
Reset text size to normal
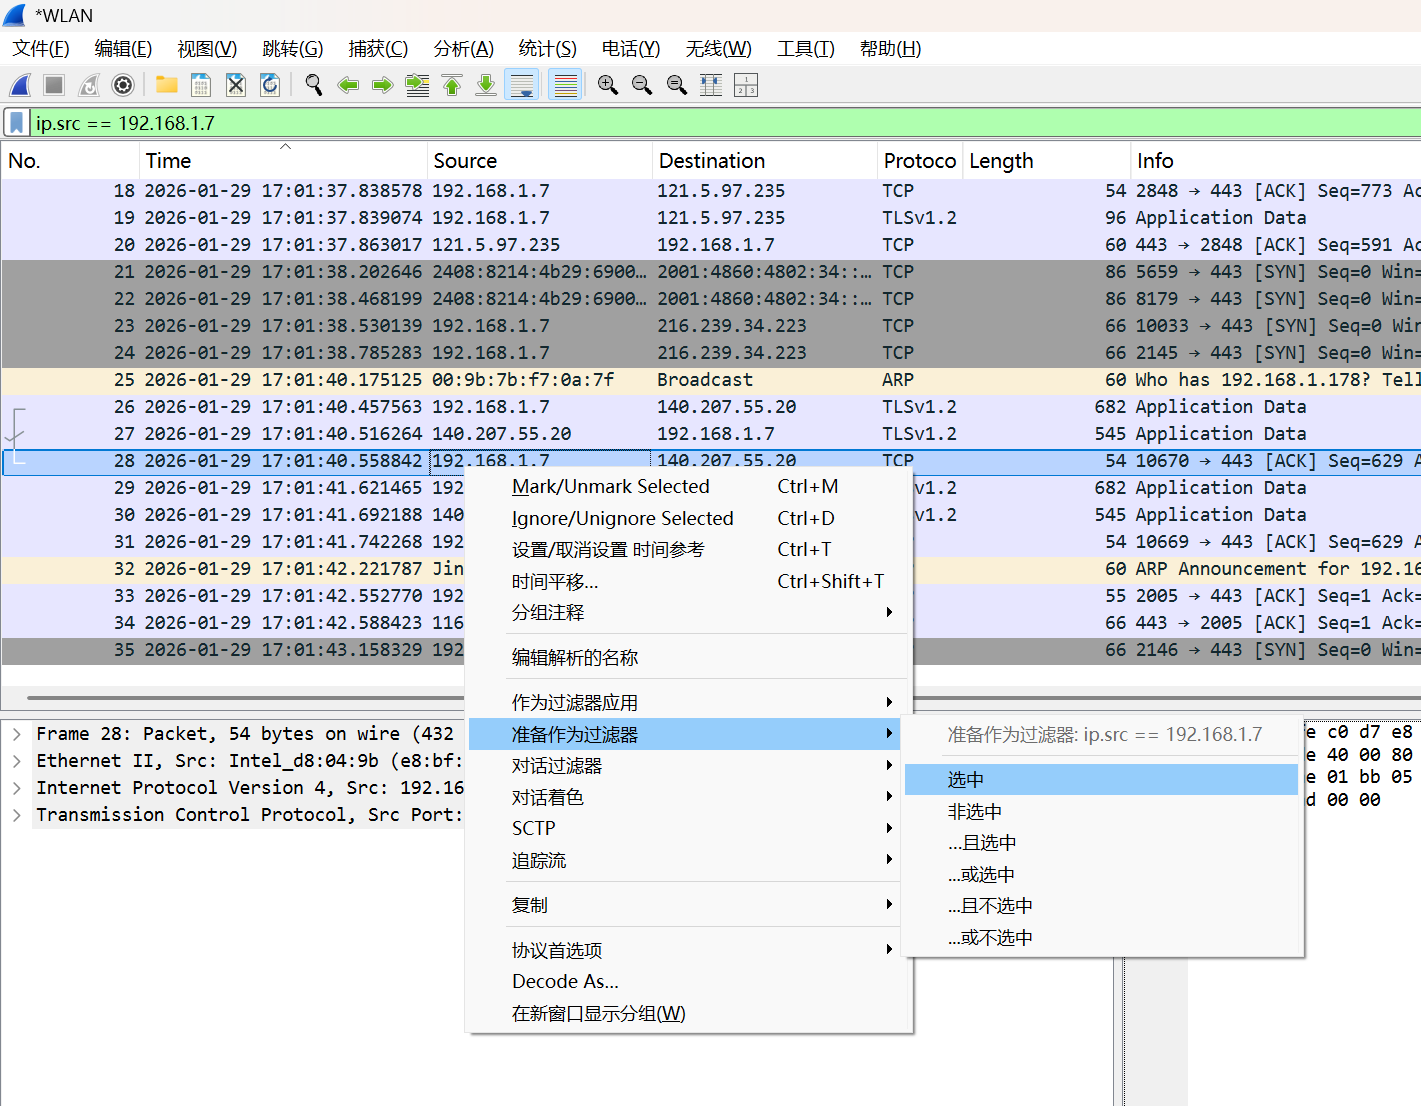pos(677,85)
